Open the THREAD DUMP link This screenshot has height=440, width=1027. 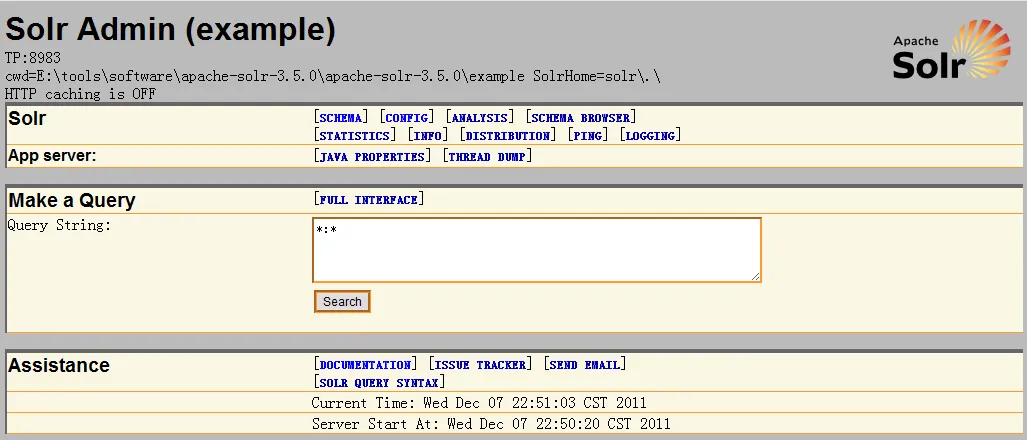click(487, 156)
